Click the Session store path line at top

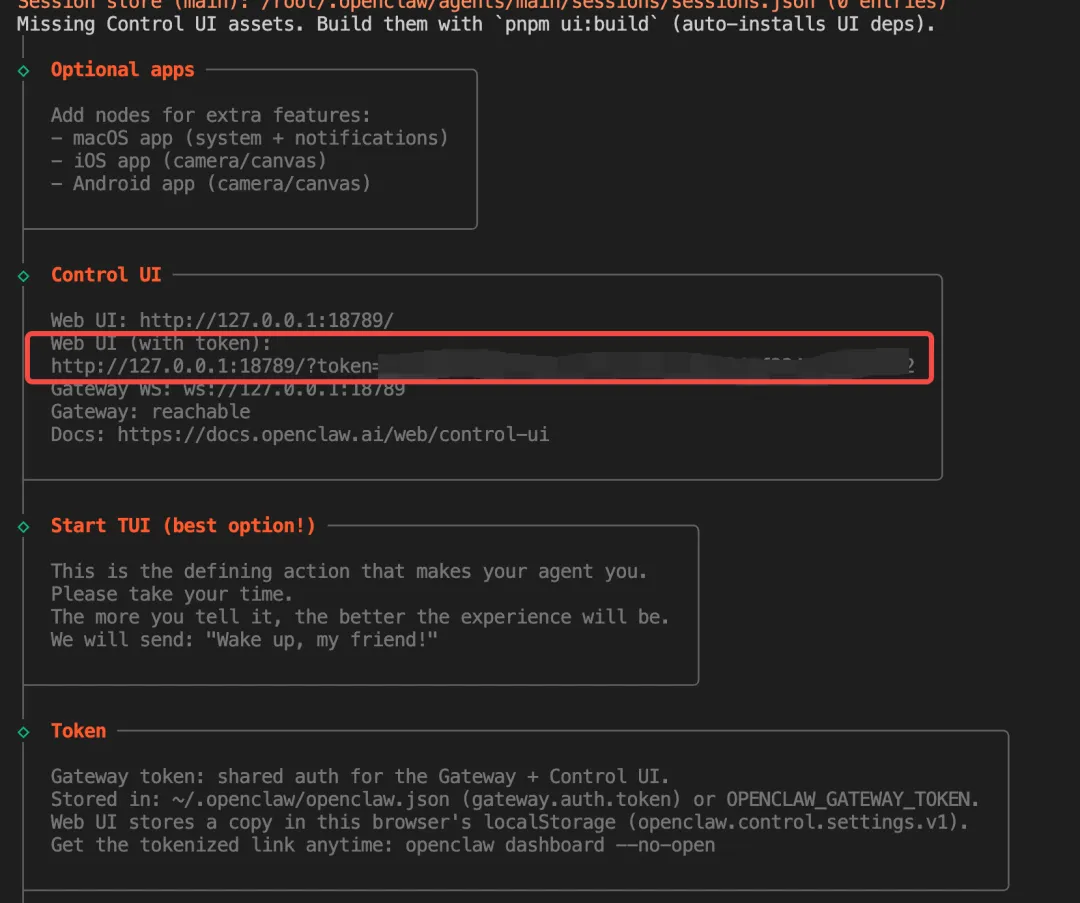click(482, 5)
